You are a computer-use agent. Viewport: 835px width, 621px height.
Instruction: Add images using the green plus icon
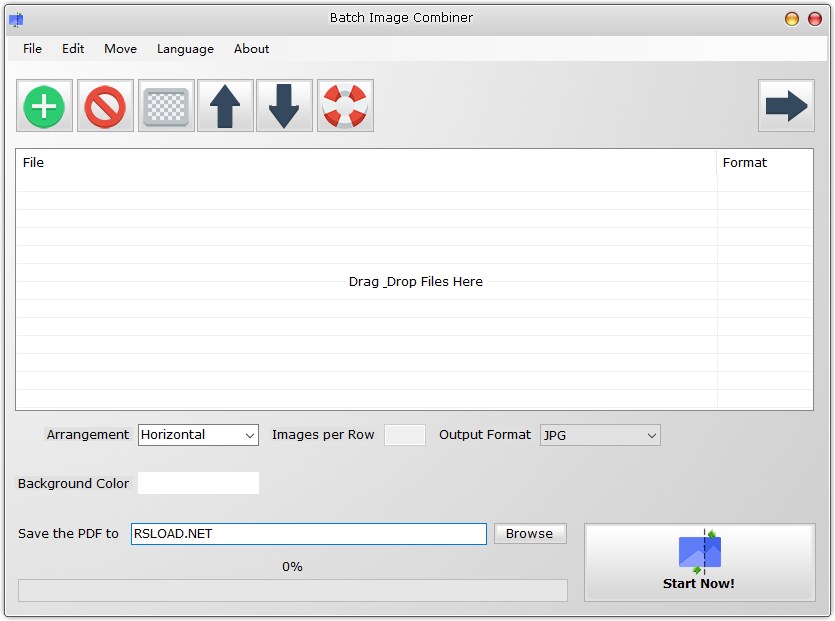(43, 106)
